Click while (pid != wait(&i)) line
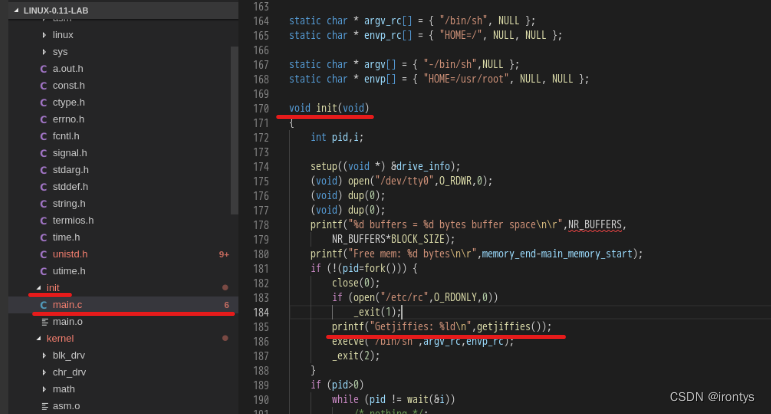The height and width of the screenshot is (414, 771). (393, 399)
